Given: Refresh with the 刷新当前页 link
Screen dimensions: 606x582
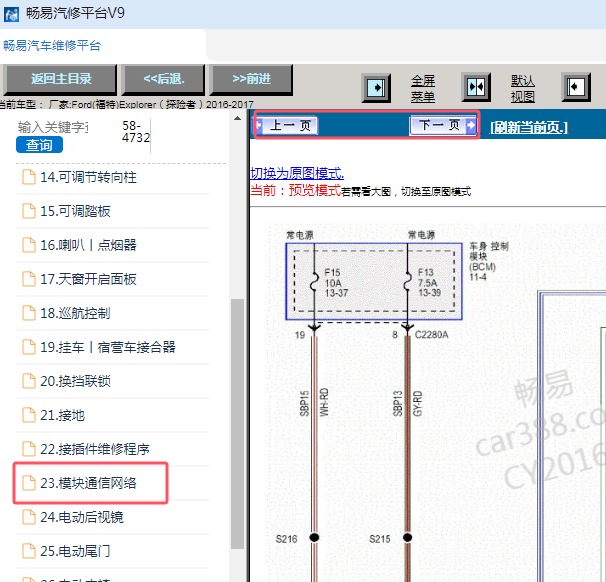Looking at the screenshot, I should 529,127.
